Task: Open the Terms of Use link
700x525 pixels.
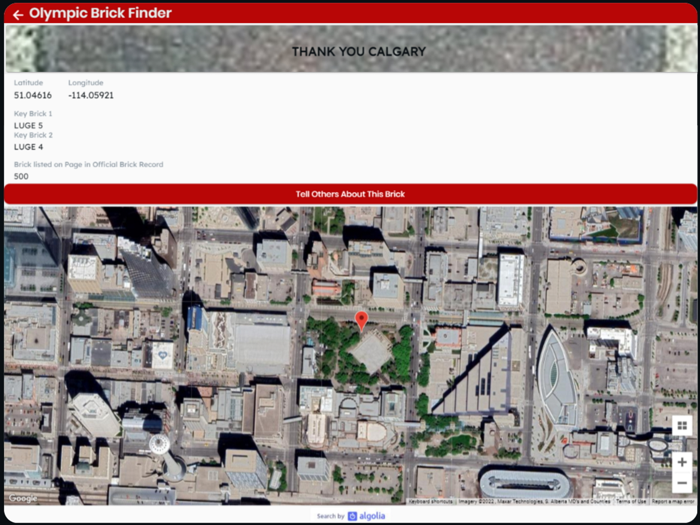Action: [x=631, y=502]
